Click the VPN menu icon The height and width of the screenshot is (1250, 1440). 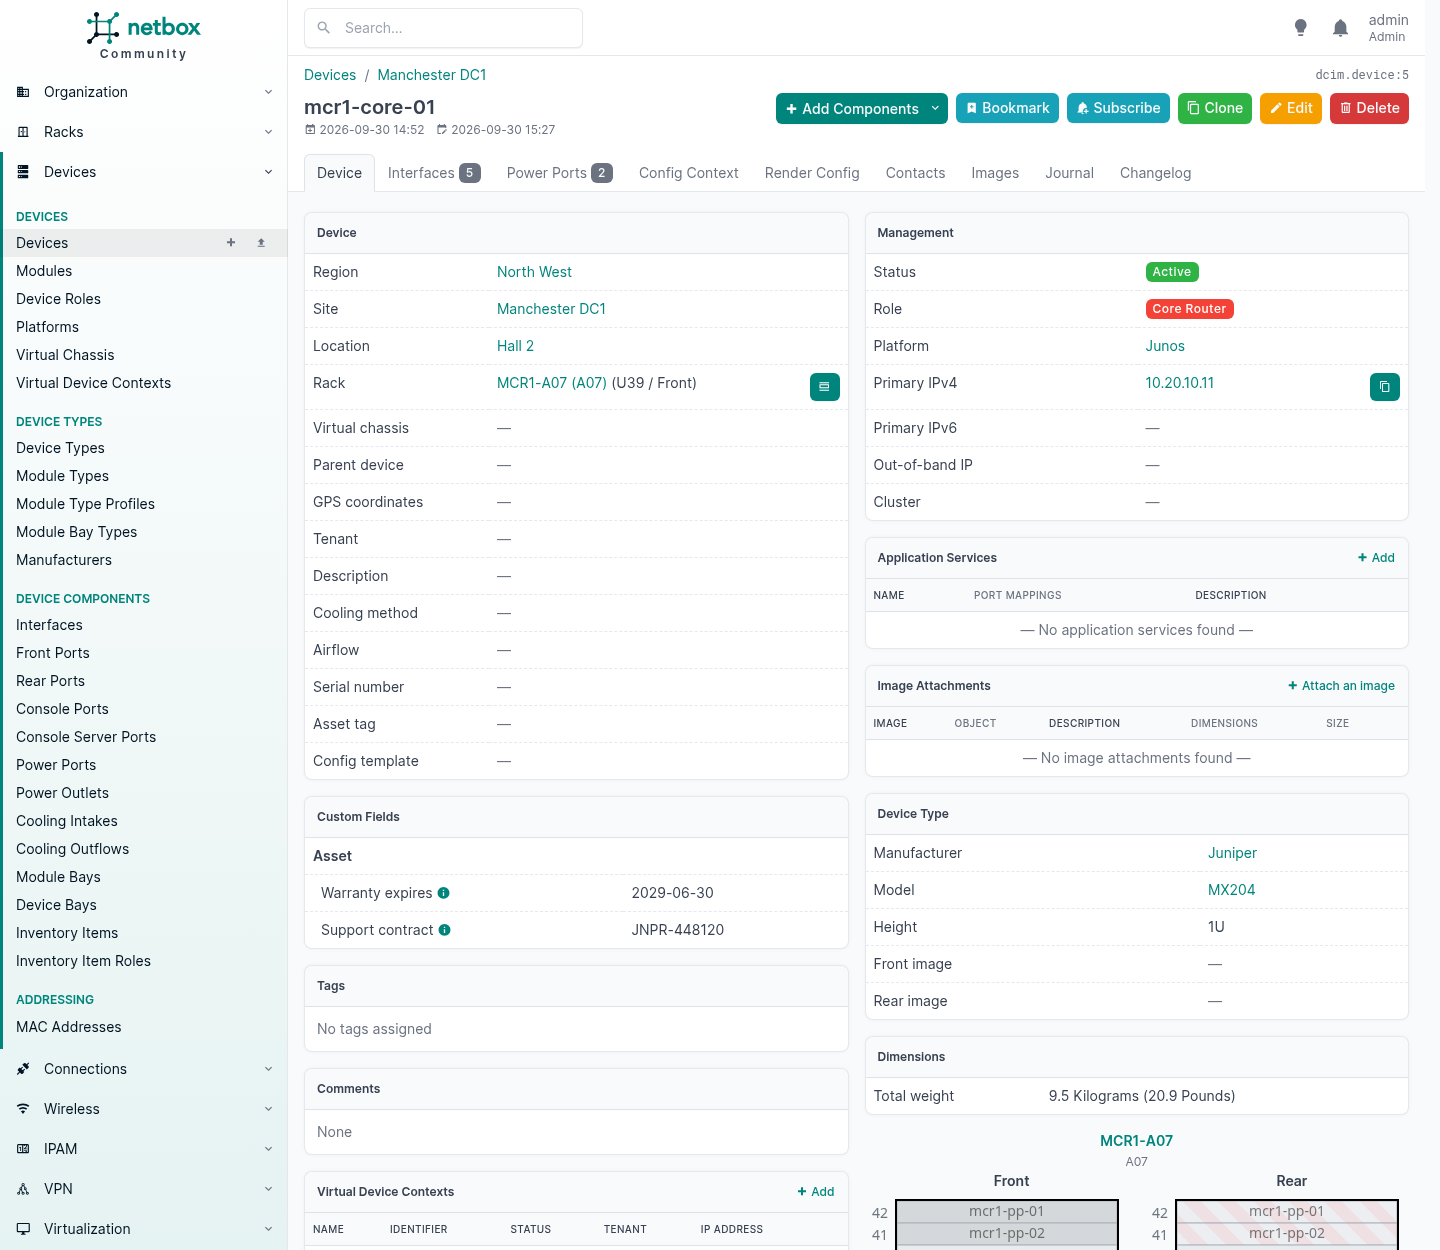tap(23, 1189)
